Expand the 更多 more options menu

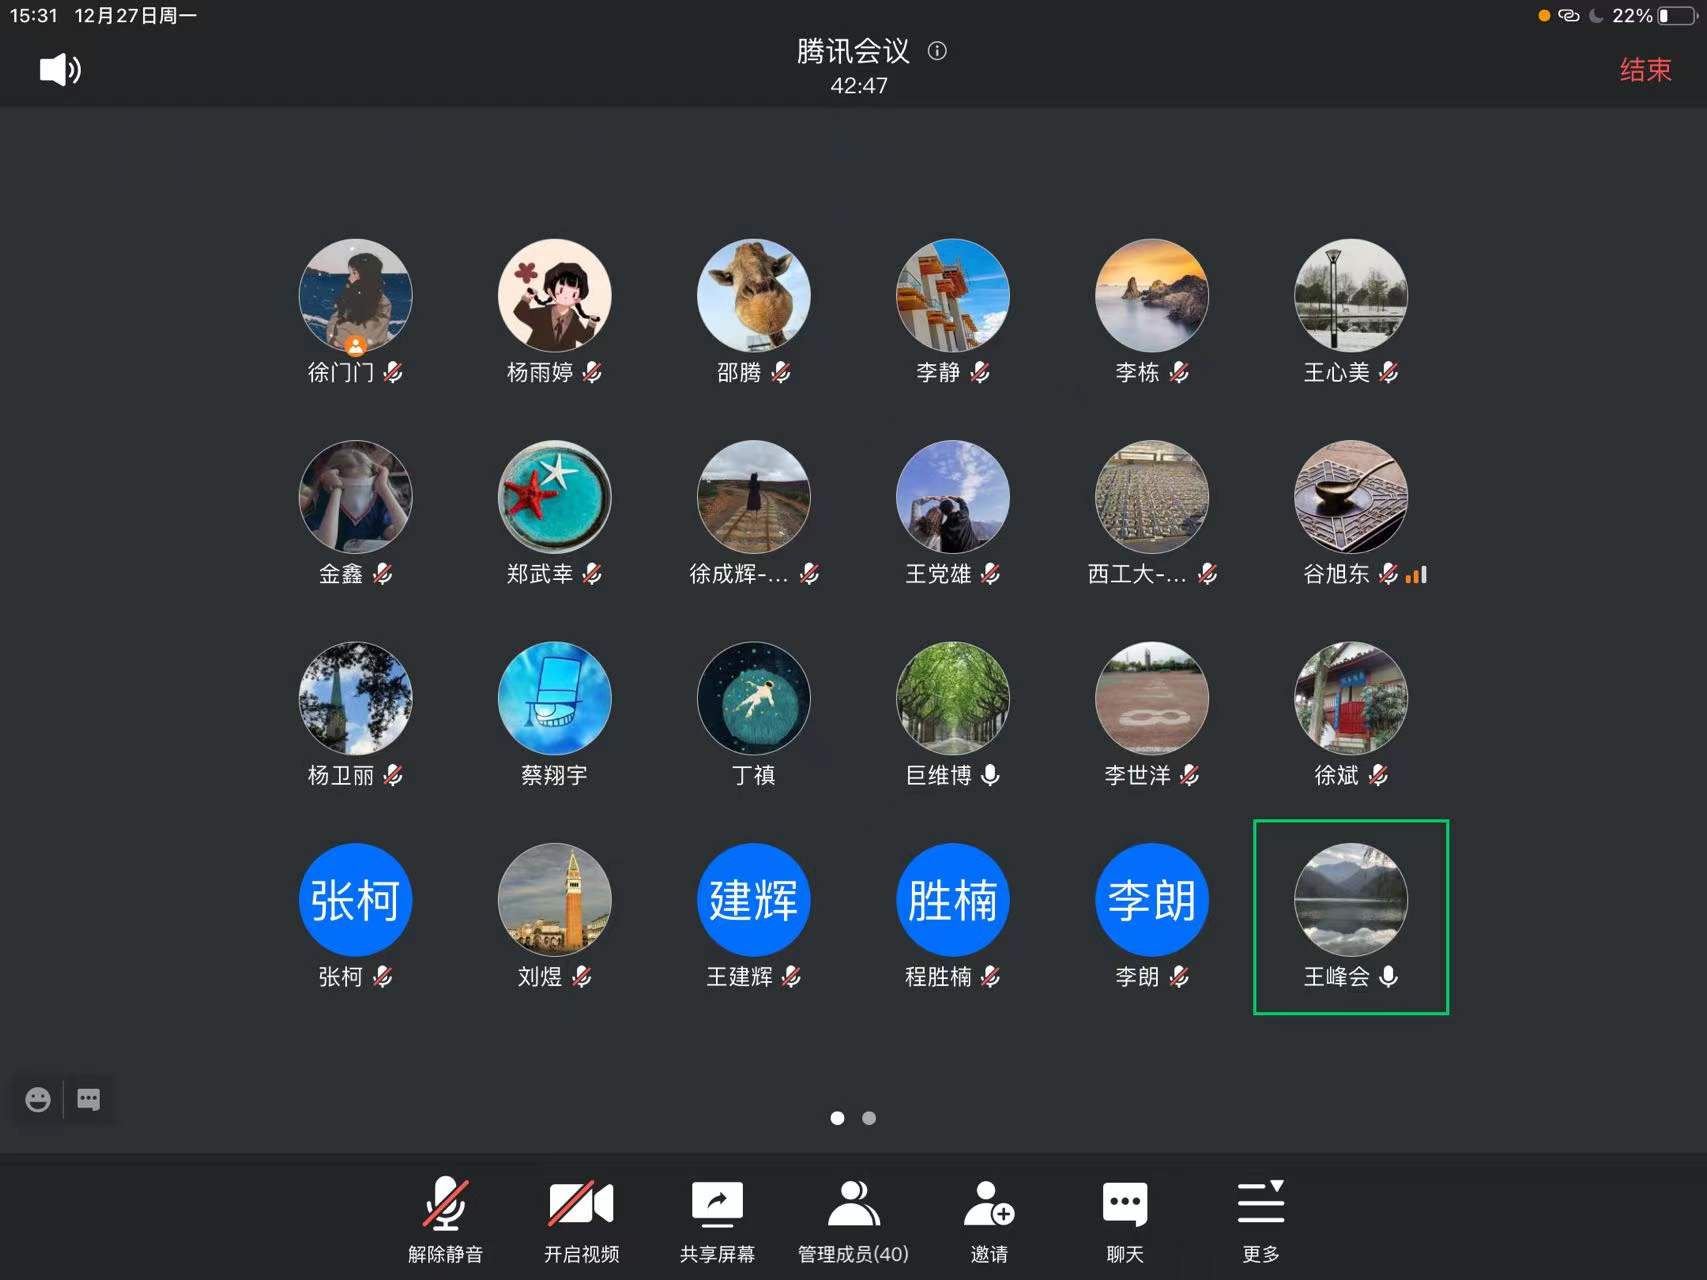[x=1261, y=1219]
